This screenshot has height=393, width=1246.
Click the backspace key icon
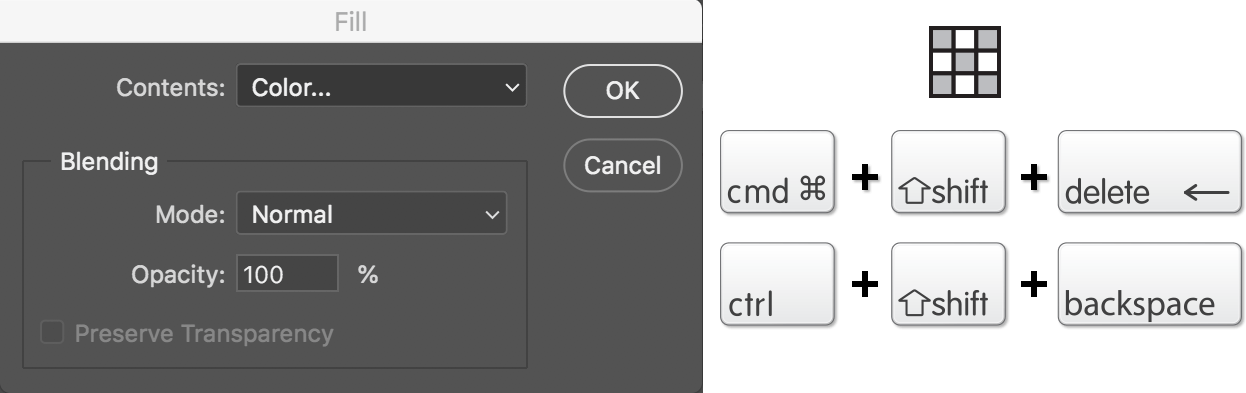coord(1149,283)
